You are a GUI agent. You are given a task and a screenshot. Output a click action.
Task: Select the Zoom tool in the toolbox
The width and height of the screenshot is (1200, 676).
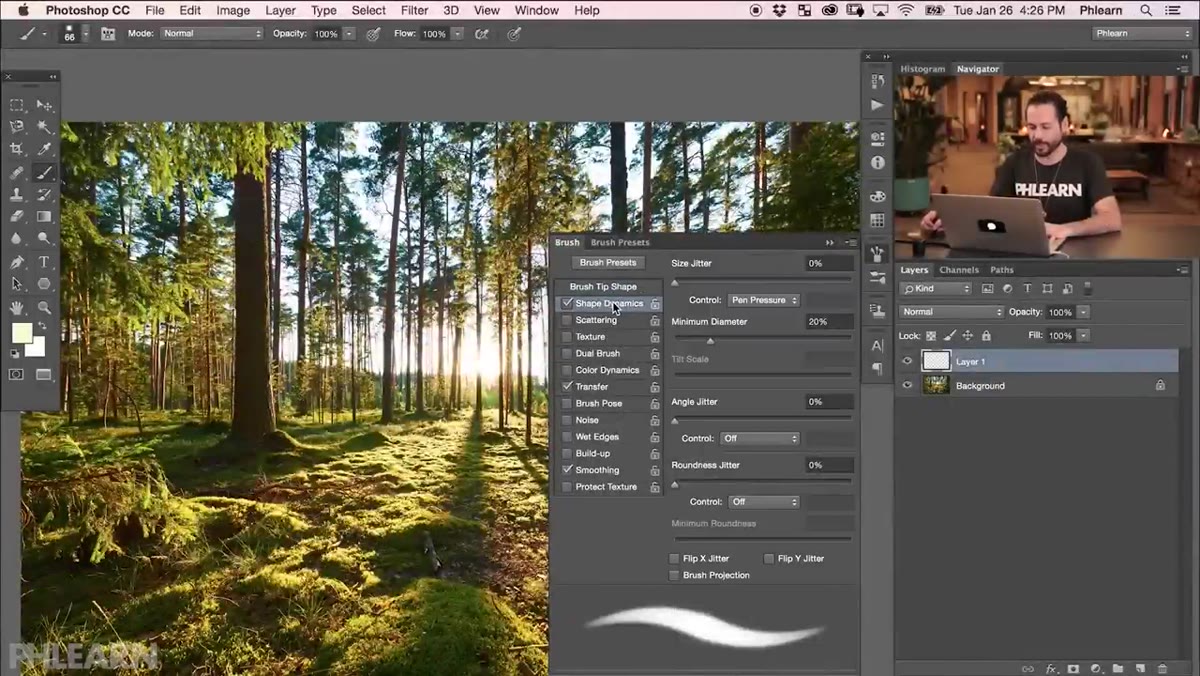pos(45,308)
